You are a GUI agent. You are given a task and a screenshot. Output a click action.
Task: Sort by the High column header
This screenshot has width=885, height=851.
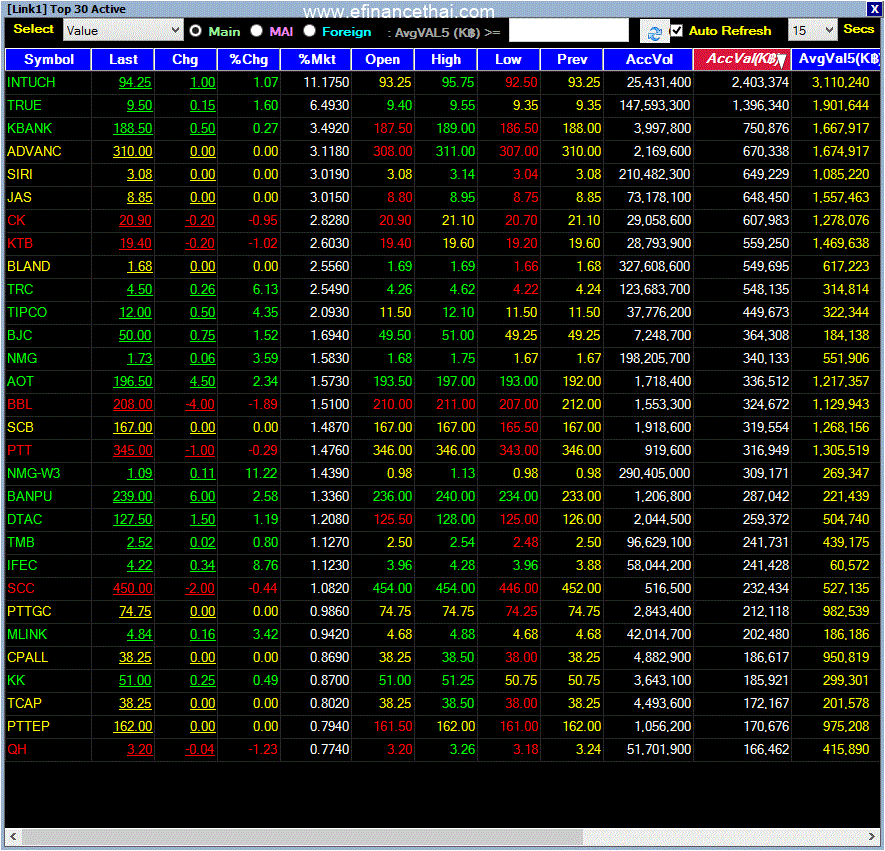point(446,59)
